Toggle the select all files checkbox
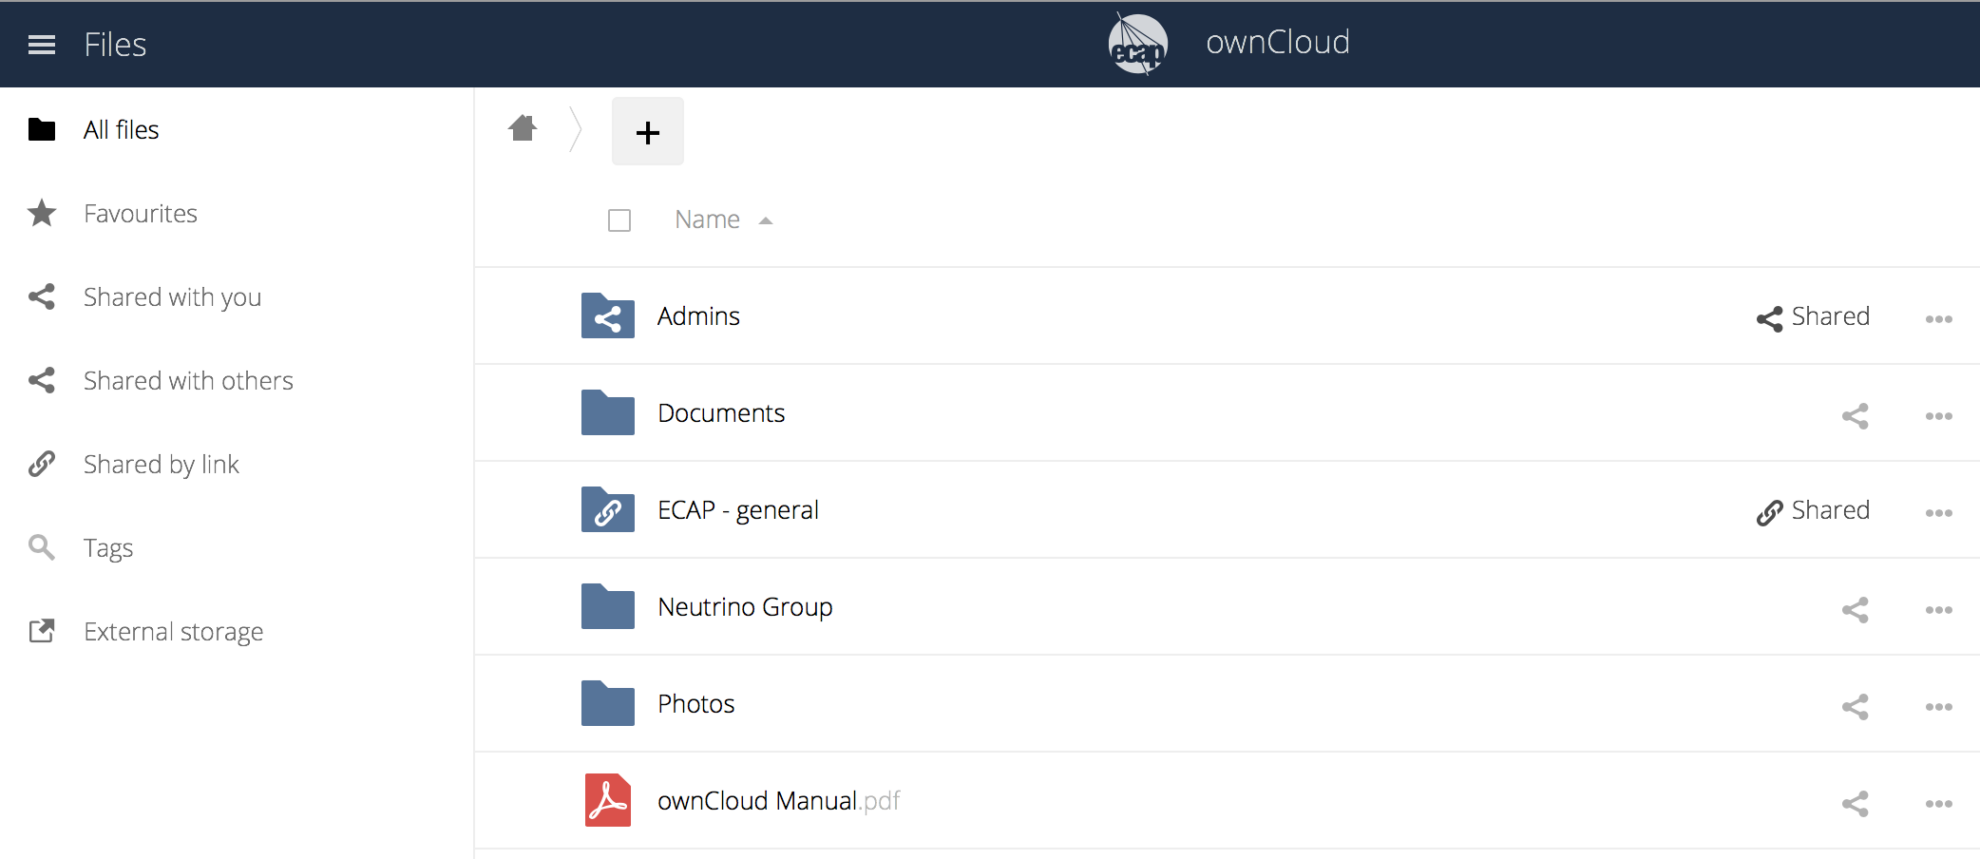This screenshot has height=859, width=1980. point(619,220)
